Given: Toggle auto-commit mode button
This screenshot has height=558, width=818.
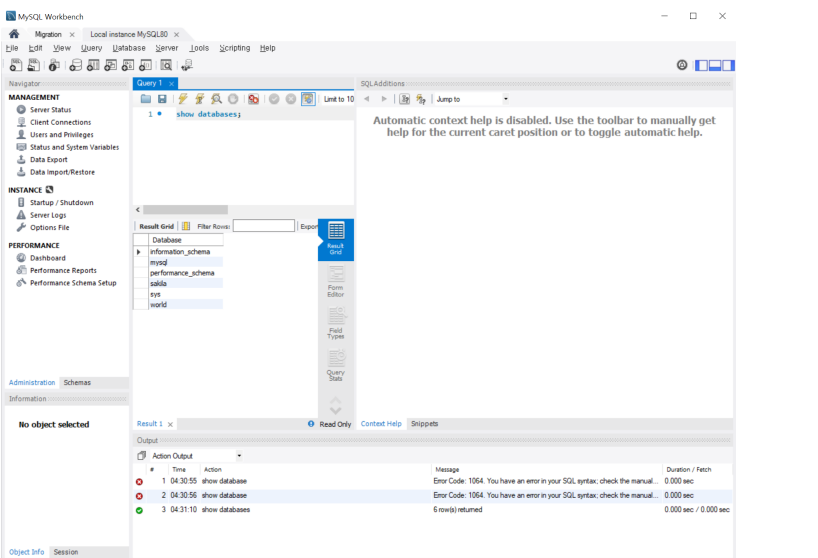Looking at the screenshot, I should pos(308,99).
